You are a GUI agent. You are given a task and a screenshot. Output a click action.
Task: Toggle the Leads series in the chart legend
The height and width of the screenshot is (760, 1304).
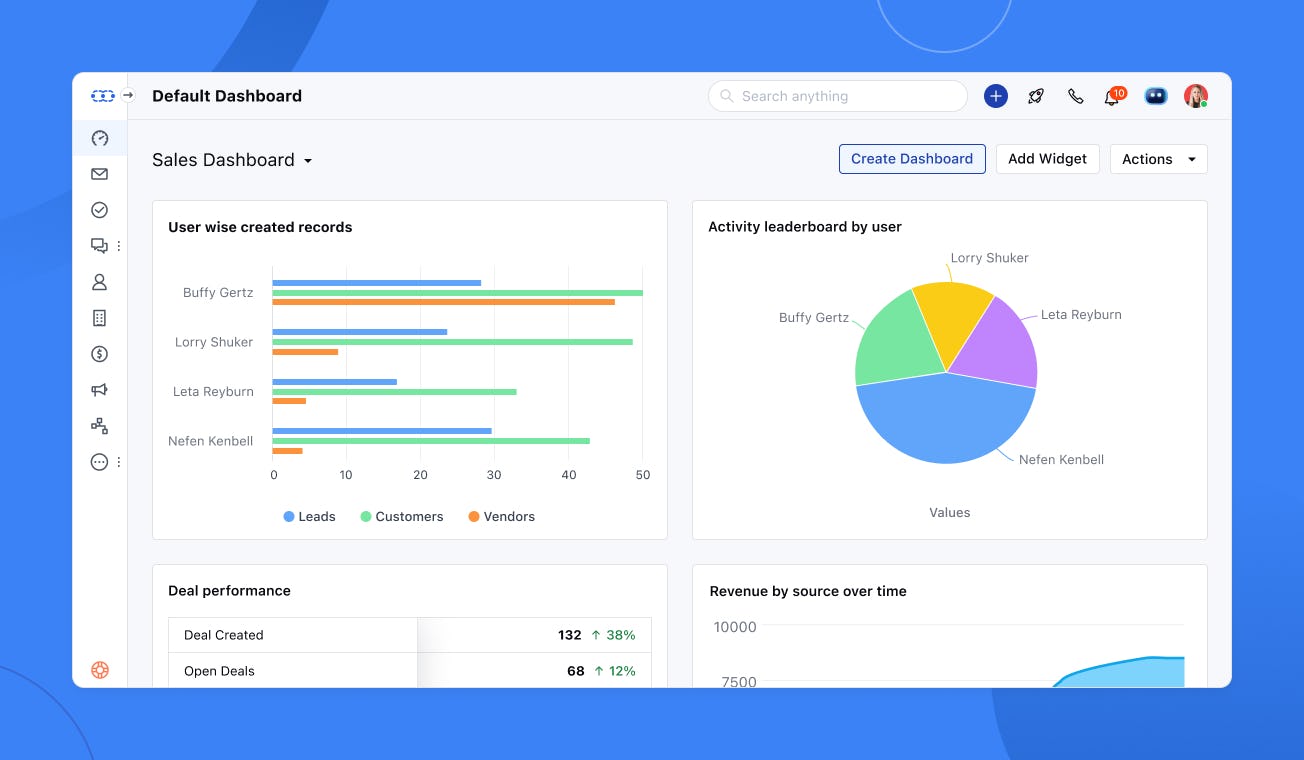[x=309, y=516]
